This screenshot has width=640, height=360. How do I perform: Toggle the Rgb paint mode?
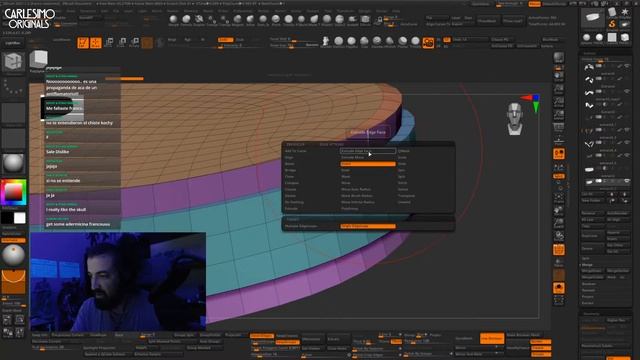(187, 40)
